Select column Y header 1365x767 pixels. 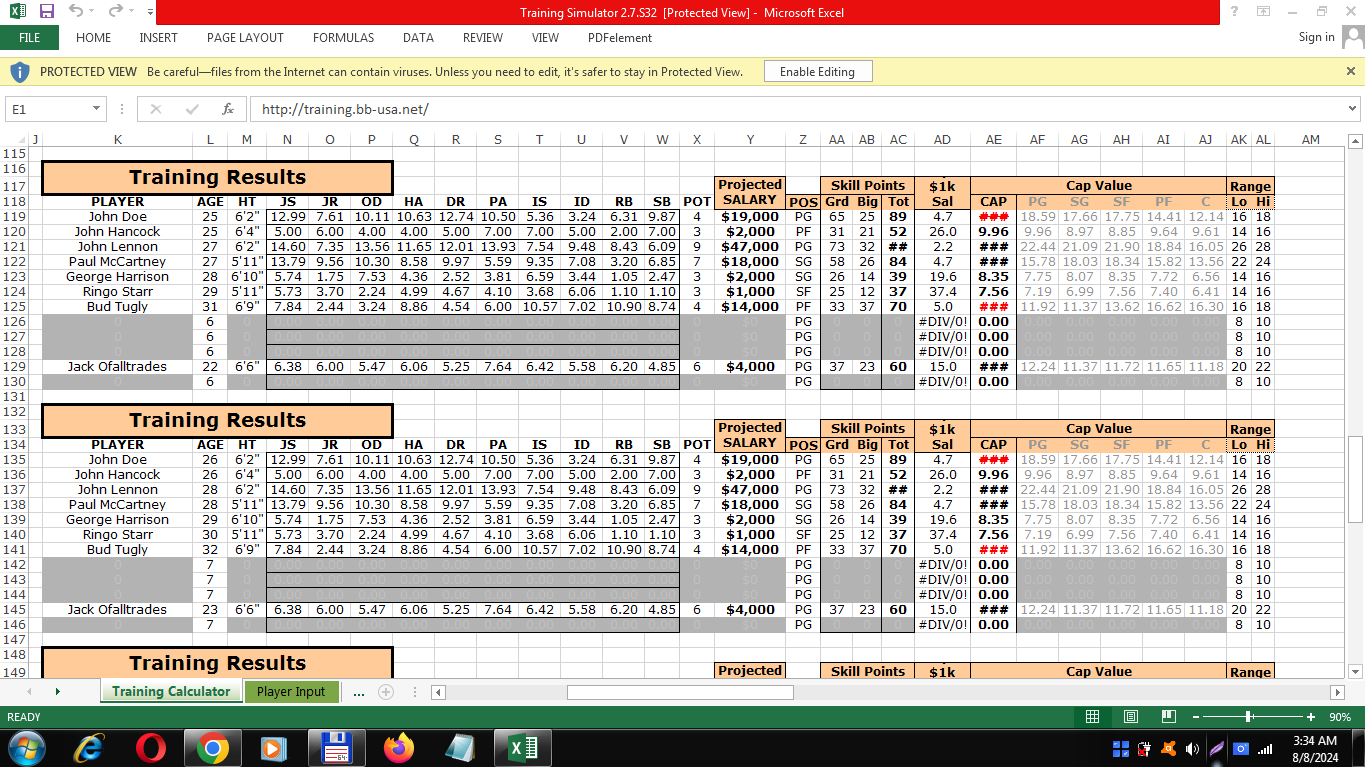[750, 140]
